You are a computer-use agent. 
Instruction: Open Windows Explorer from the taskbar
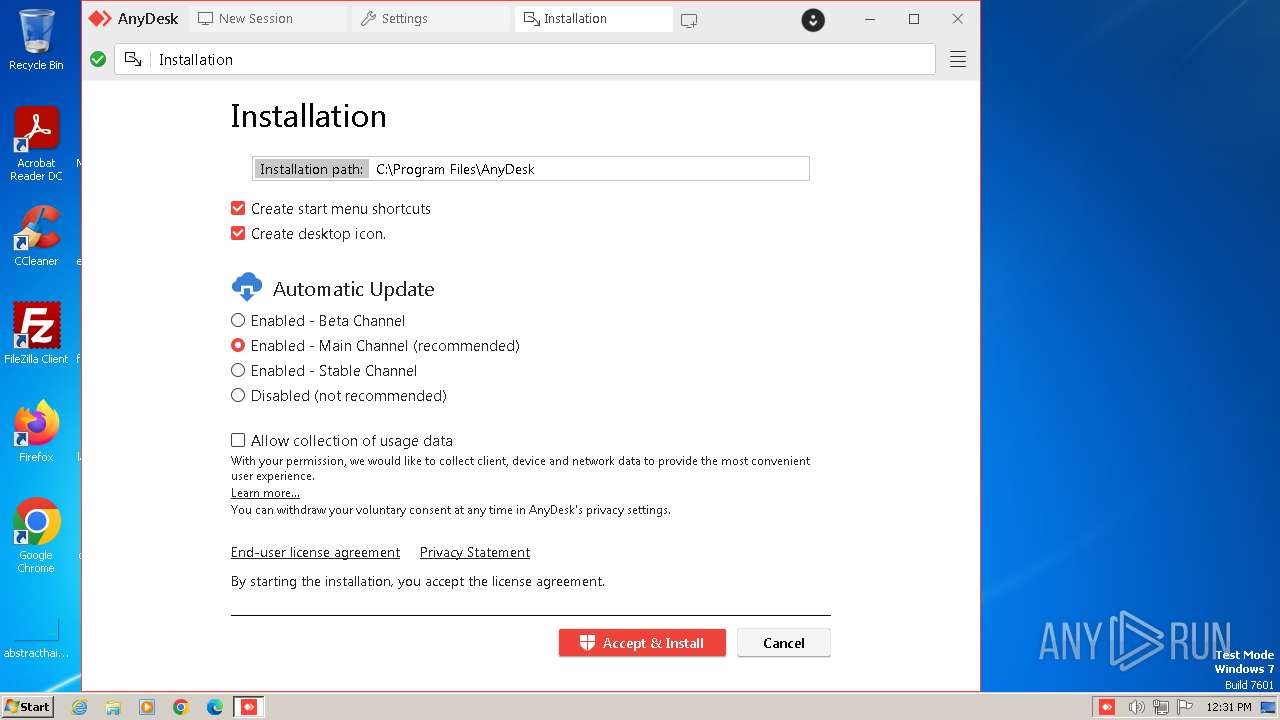point(113,707)
